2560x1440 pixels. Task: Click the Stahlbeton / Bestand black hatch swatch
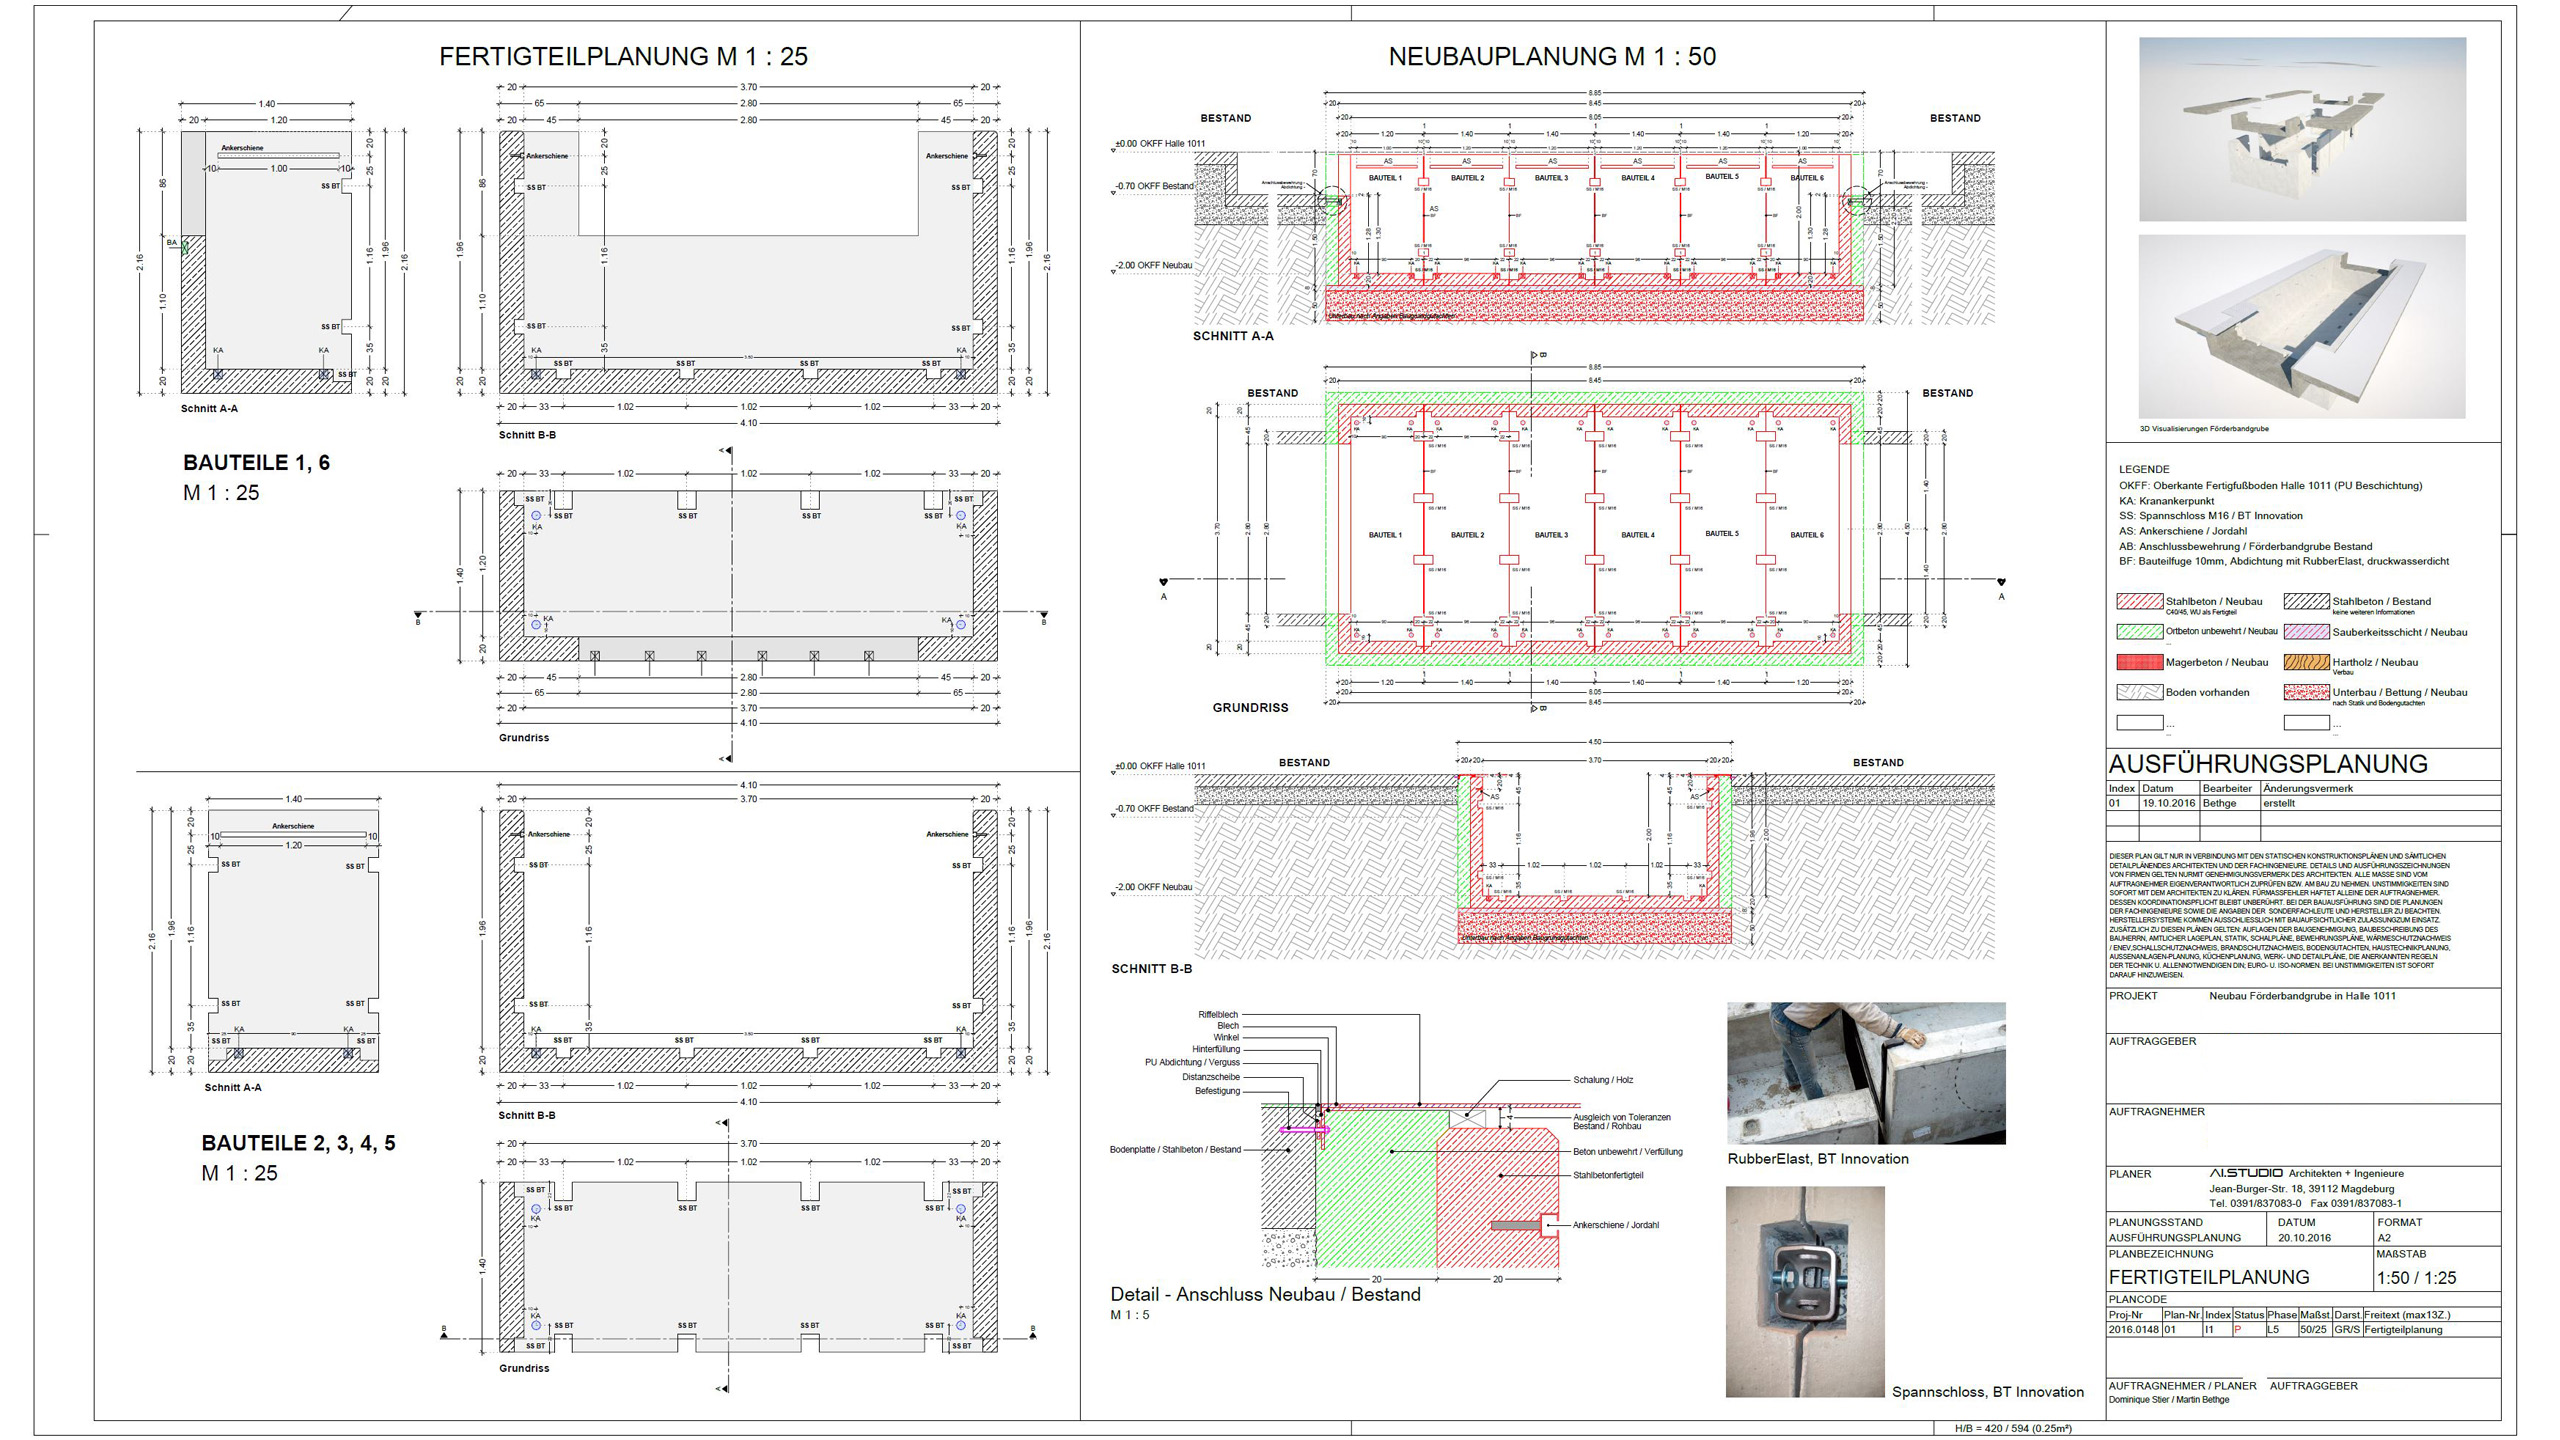click(x=2306, y=602)
